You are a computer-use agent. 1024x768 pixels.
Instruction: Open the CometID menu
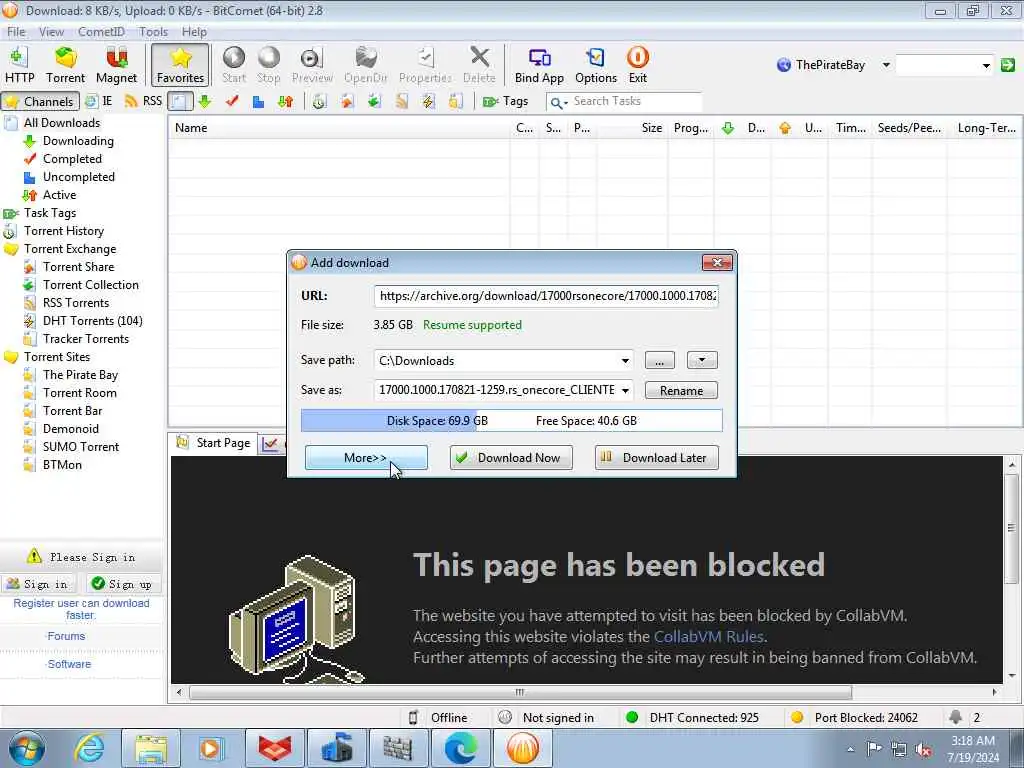(x=101, y=31)
